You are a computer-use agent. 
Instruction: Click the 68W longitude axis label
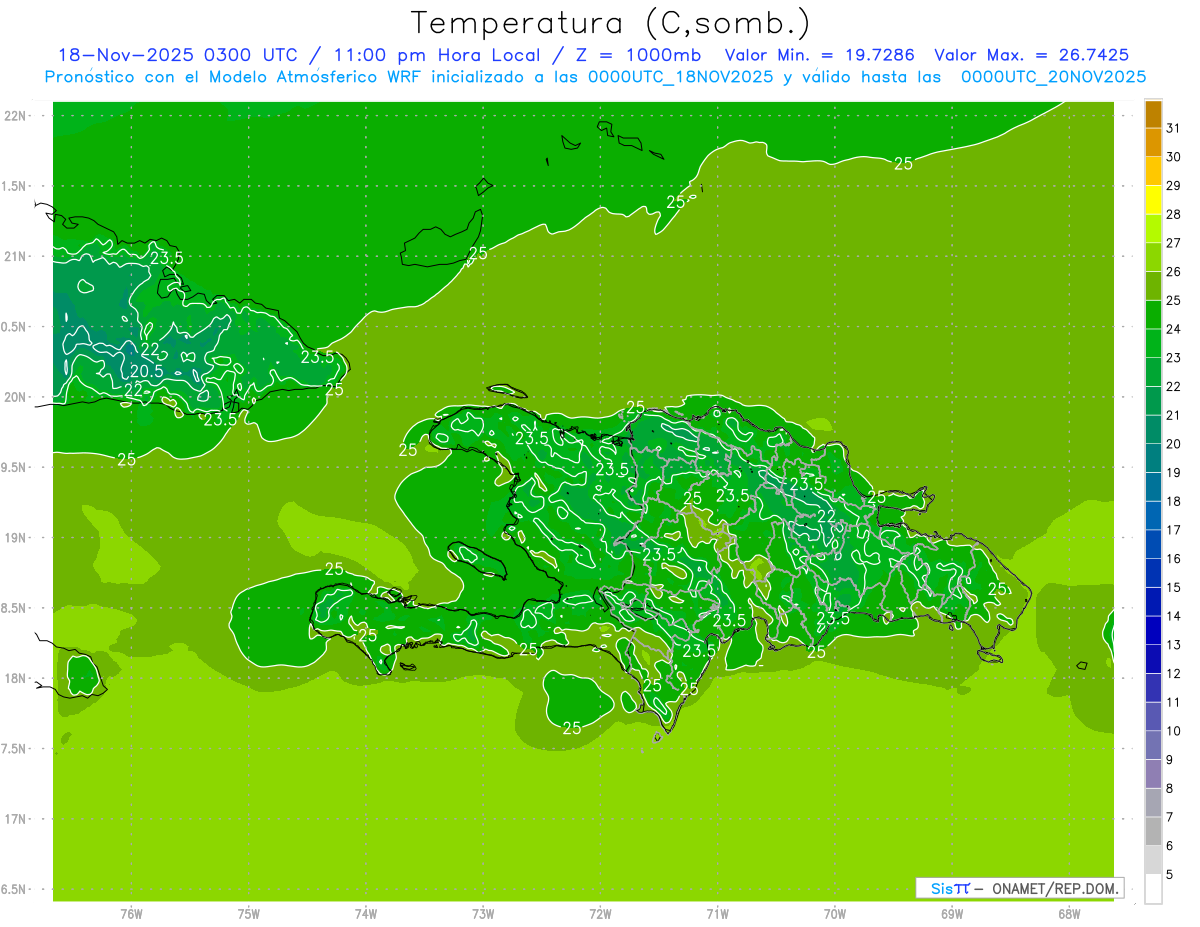[x=1068, y=913]
